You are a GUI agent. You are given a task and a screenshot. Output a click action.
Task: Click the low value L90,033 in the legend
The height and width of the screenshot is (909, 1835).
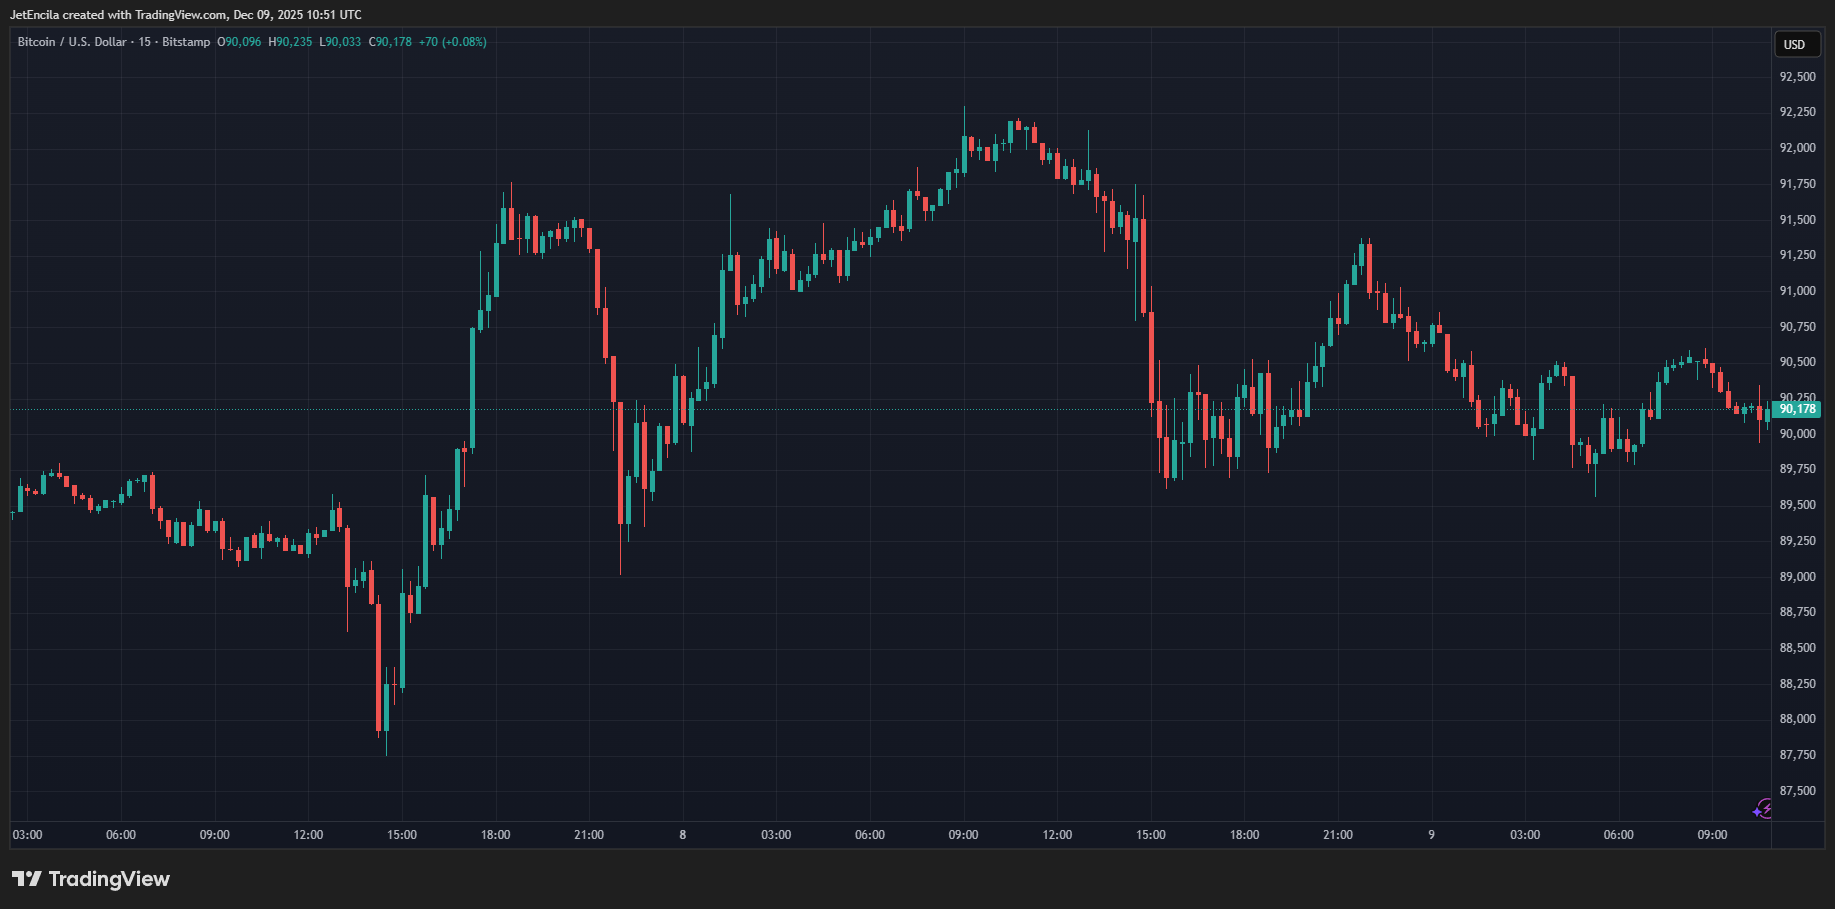pos(341,42)
